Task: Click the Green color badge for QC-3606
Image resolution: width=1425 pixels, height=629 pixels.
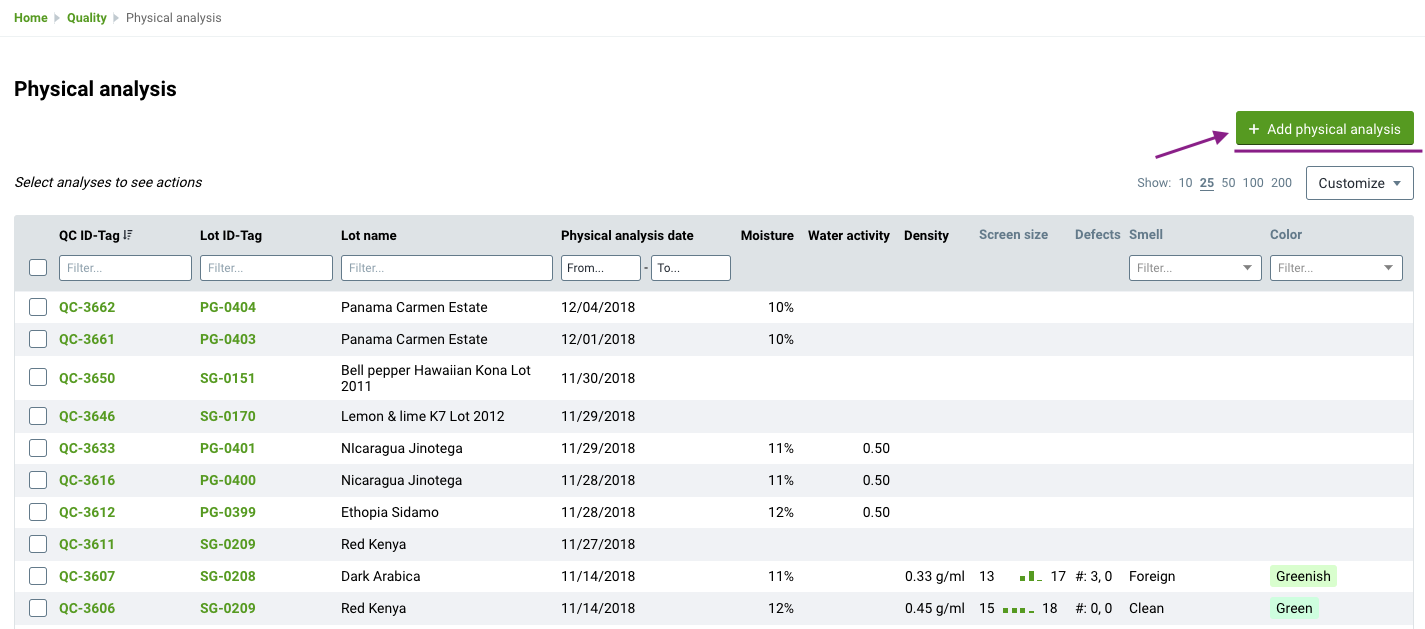Action: tap(1294, 608)
